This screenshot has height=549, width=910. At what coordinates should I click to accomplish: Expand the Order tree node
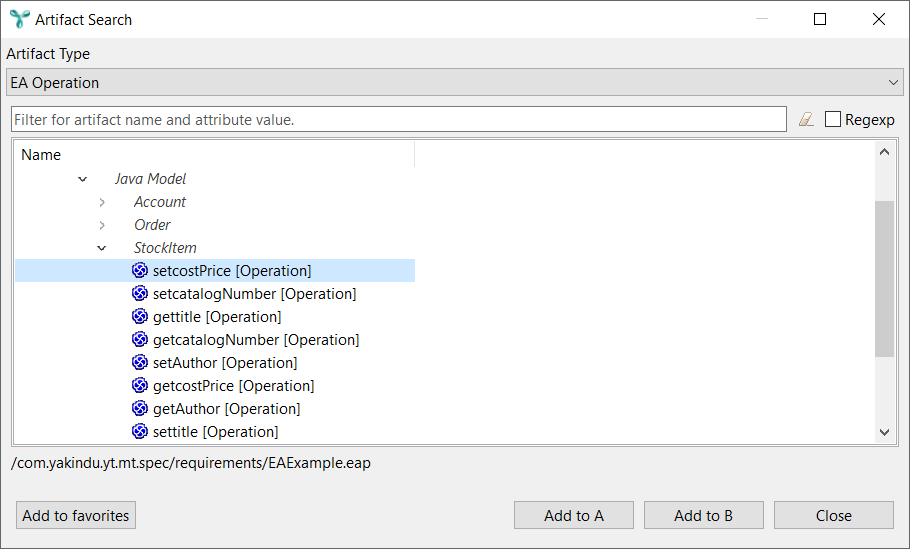[x=102, y=225]
